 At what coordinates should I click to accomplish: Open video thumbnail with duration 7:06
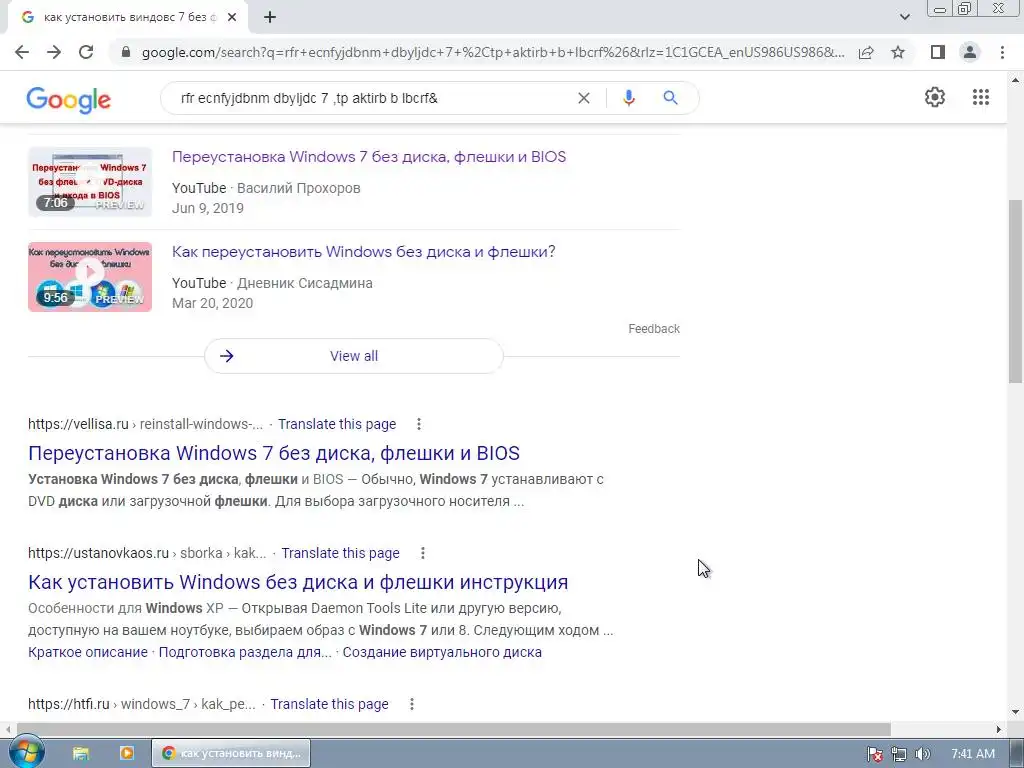click(x=90, y=182)
